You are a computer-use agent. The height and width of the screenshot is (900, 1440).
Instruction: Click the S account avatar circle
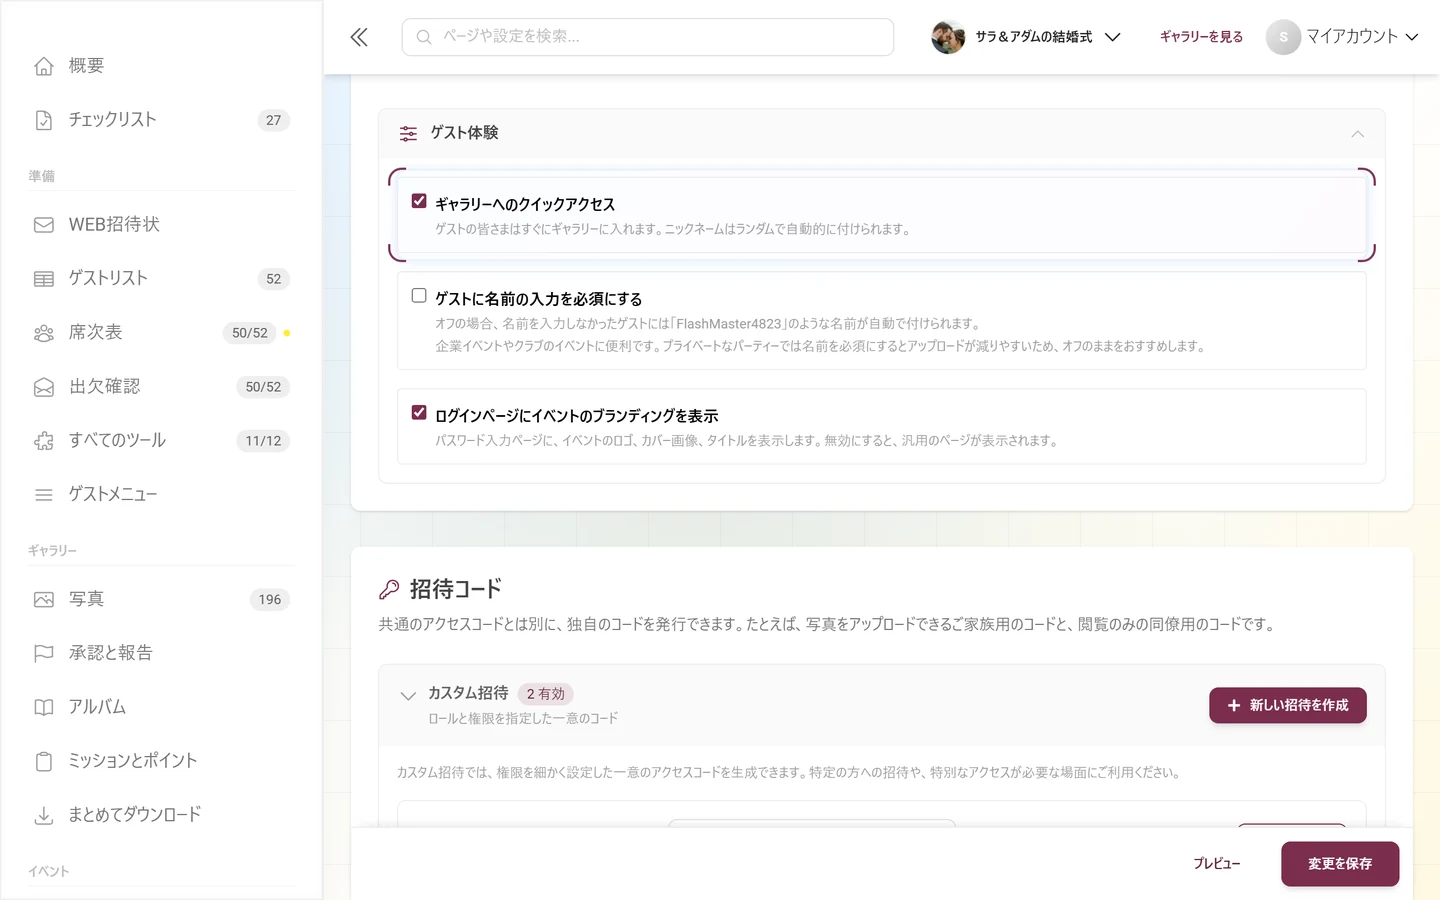[x=1283, y=37]
